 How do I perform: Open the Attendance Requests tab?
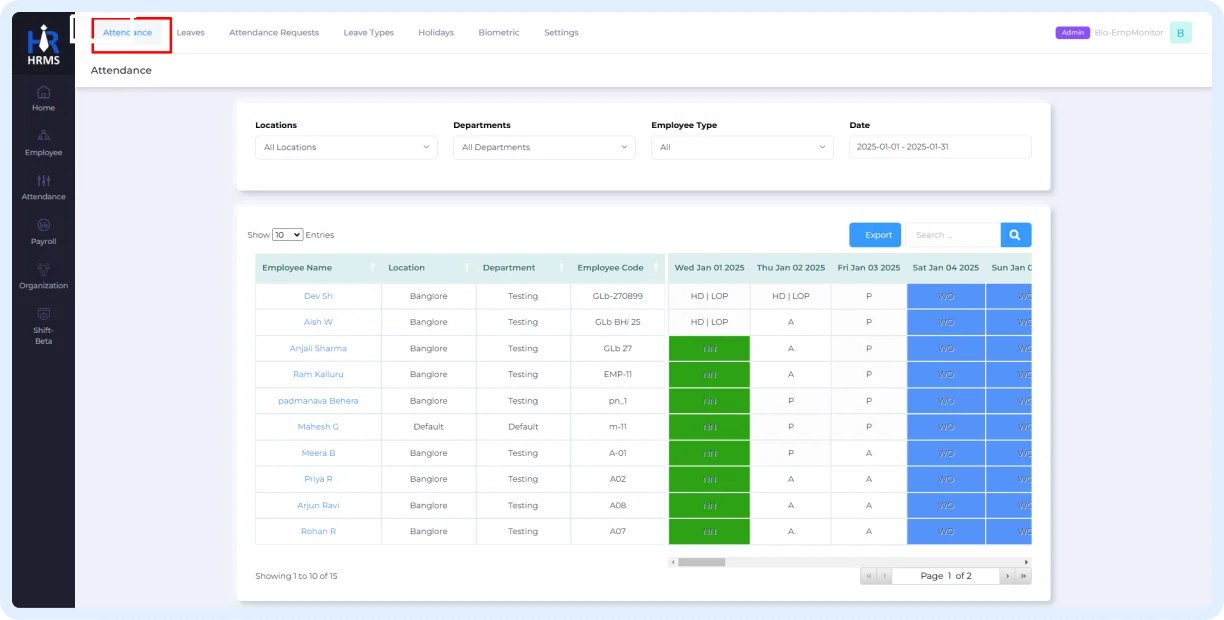(x=274, y=33)
